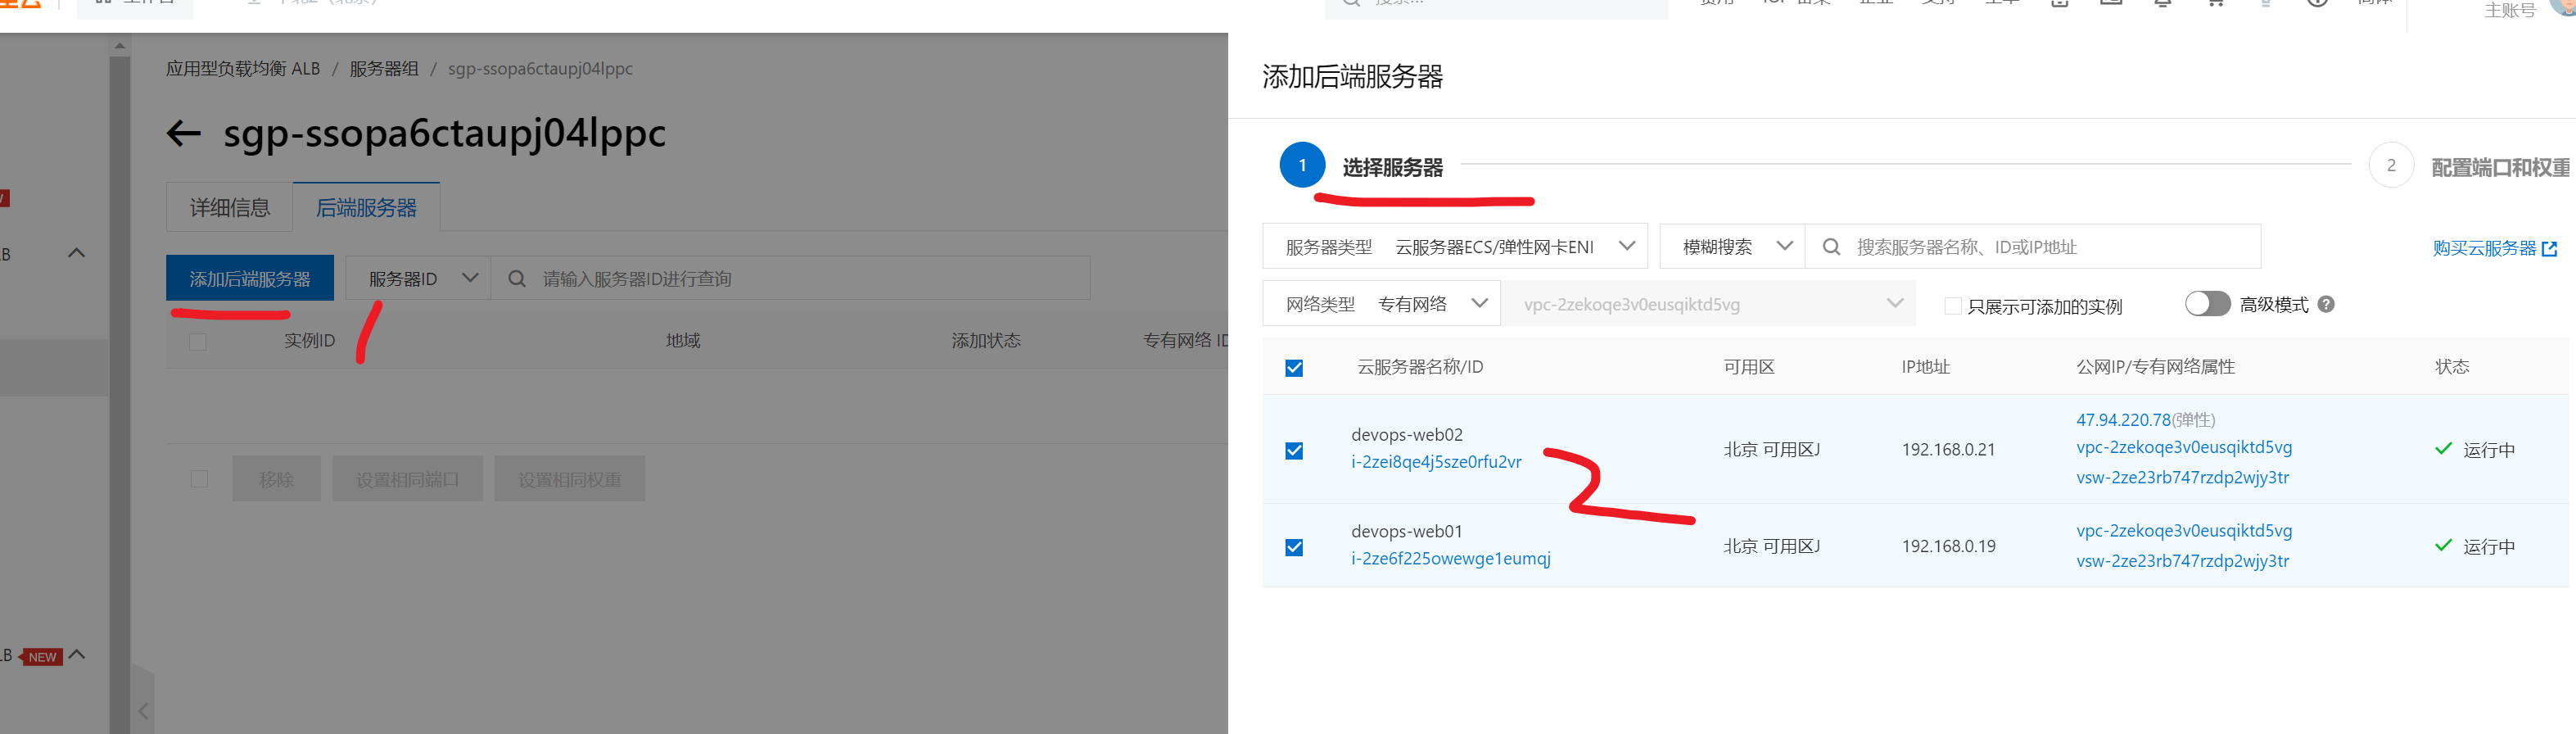Click the search icon in server ID query box

517,279
